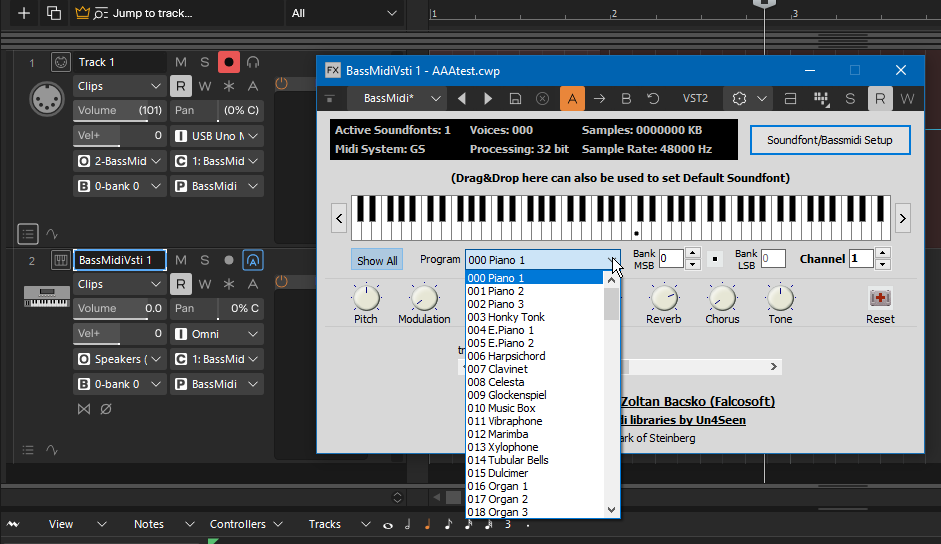Copy A to B with arrow icon
The image size is (941, 544).
(600, 98)
